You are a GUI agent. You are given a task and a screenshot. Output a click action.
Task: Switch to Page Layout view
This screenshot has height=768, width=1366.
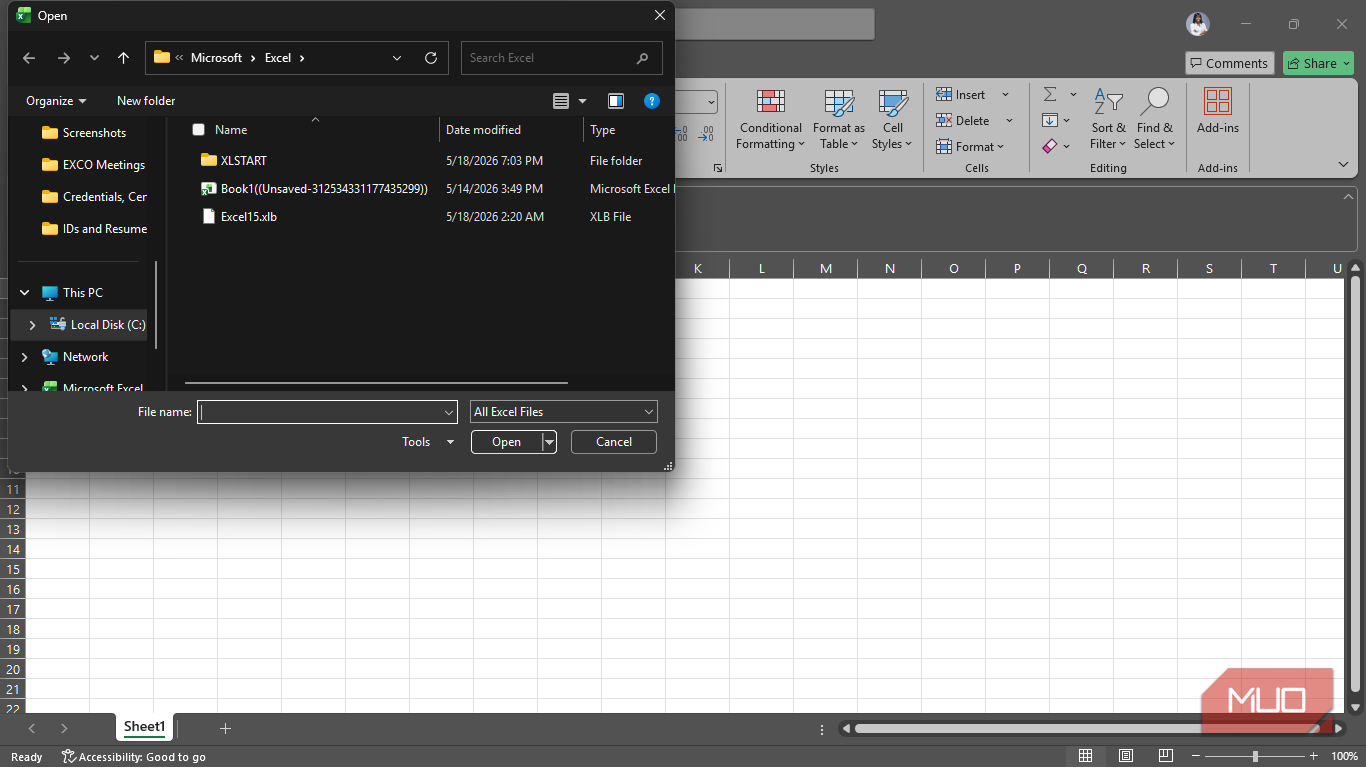1126,757
